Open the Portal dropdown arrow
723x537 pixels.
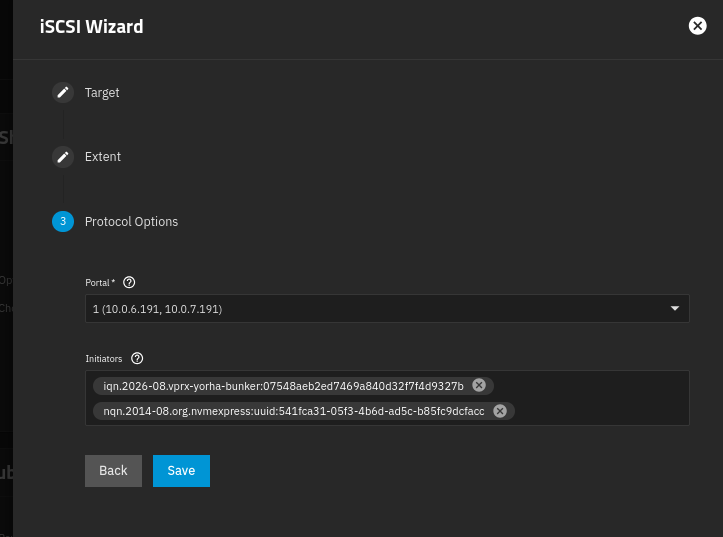[675, 308]
